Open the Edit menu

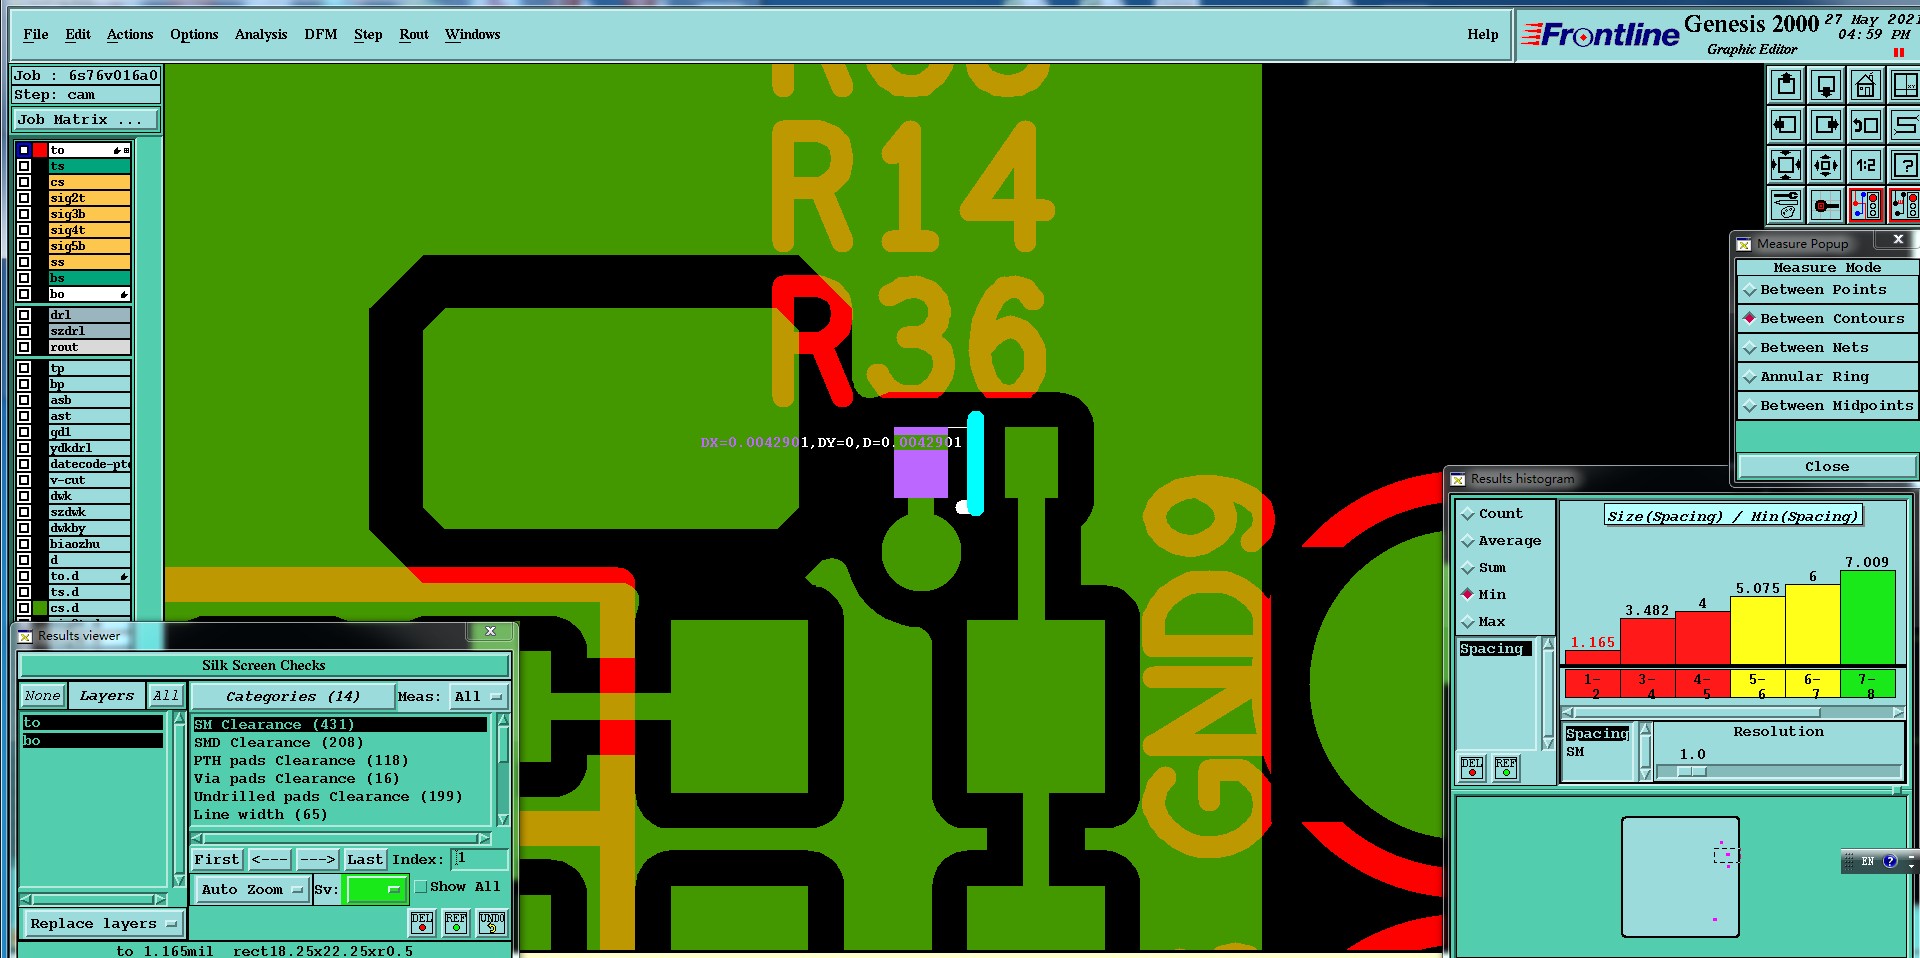pos(78,35)
